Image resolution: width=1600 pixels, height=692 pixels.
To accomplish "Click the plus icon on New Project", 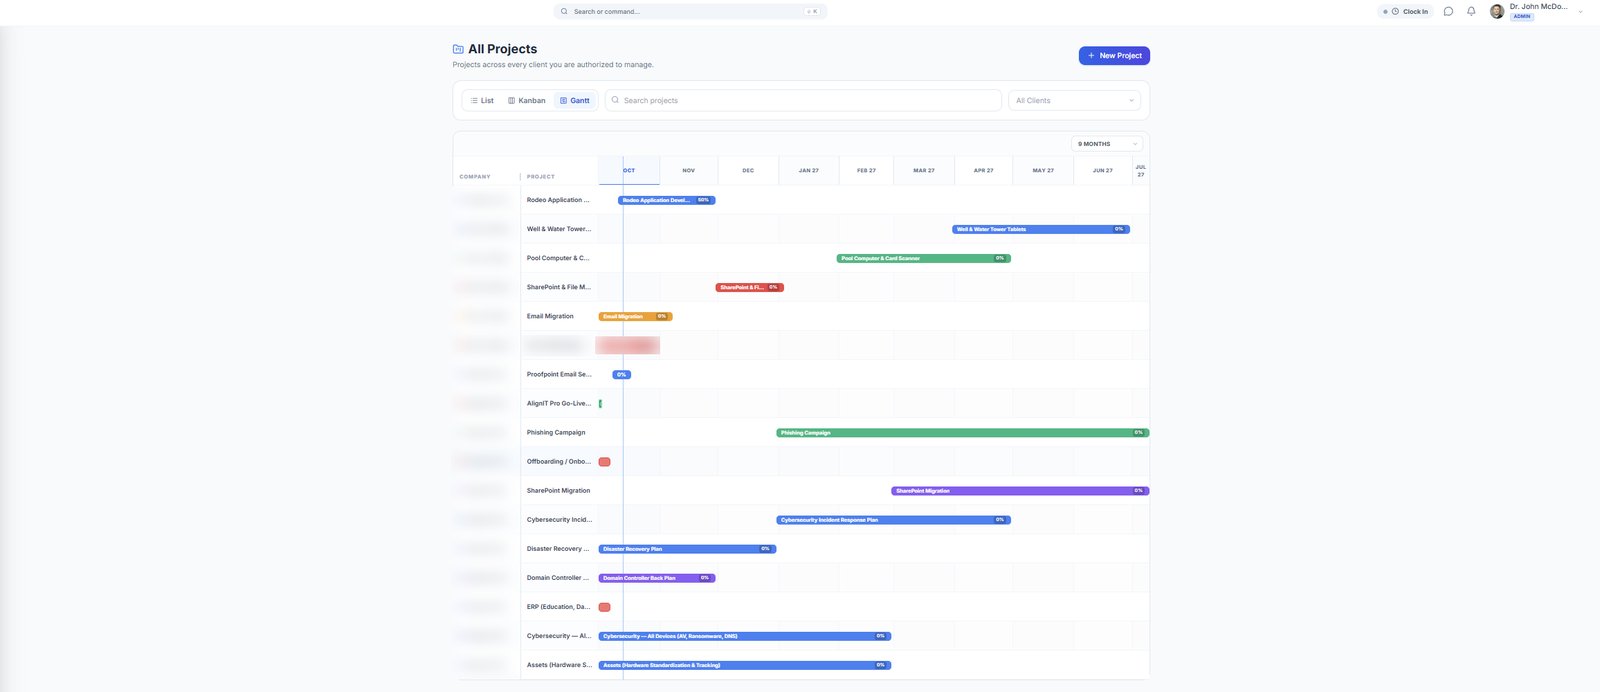I will point(1091,56).
